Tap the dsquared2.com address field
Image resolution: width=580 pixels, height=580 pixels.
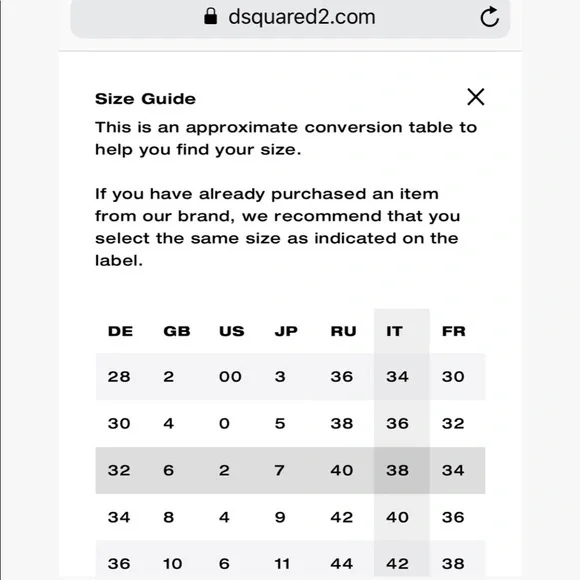pyautogui.click(x=290, y=17)
